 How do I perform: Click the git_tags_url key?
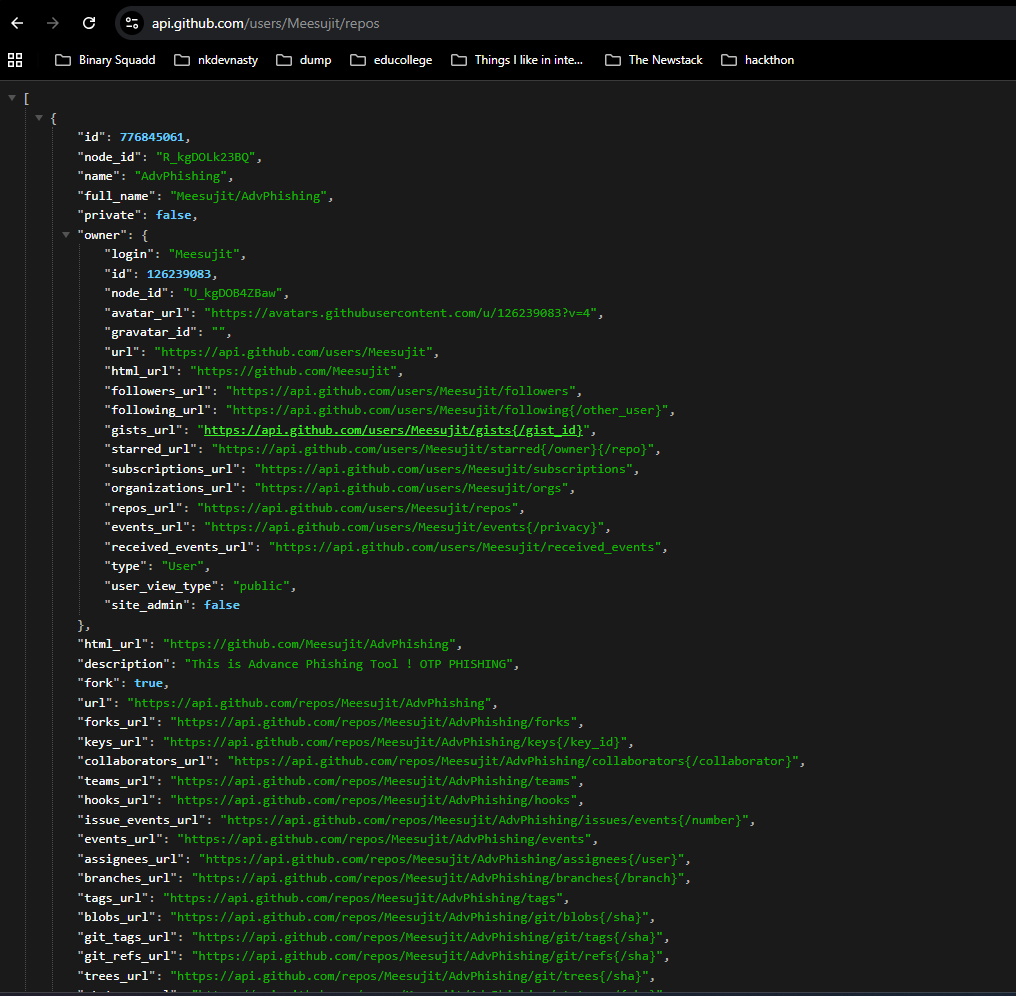click(127, 937)
